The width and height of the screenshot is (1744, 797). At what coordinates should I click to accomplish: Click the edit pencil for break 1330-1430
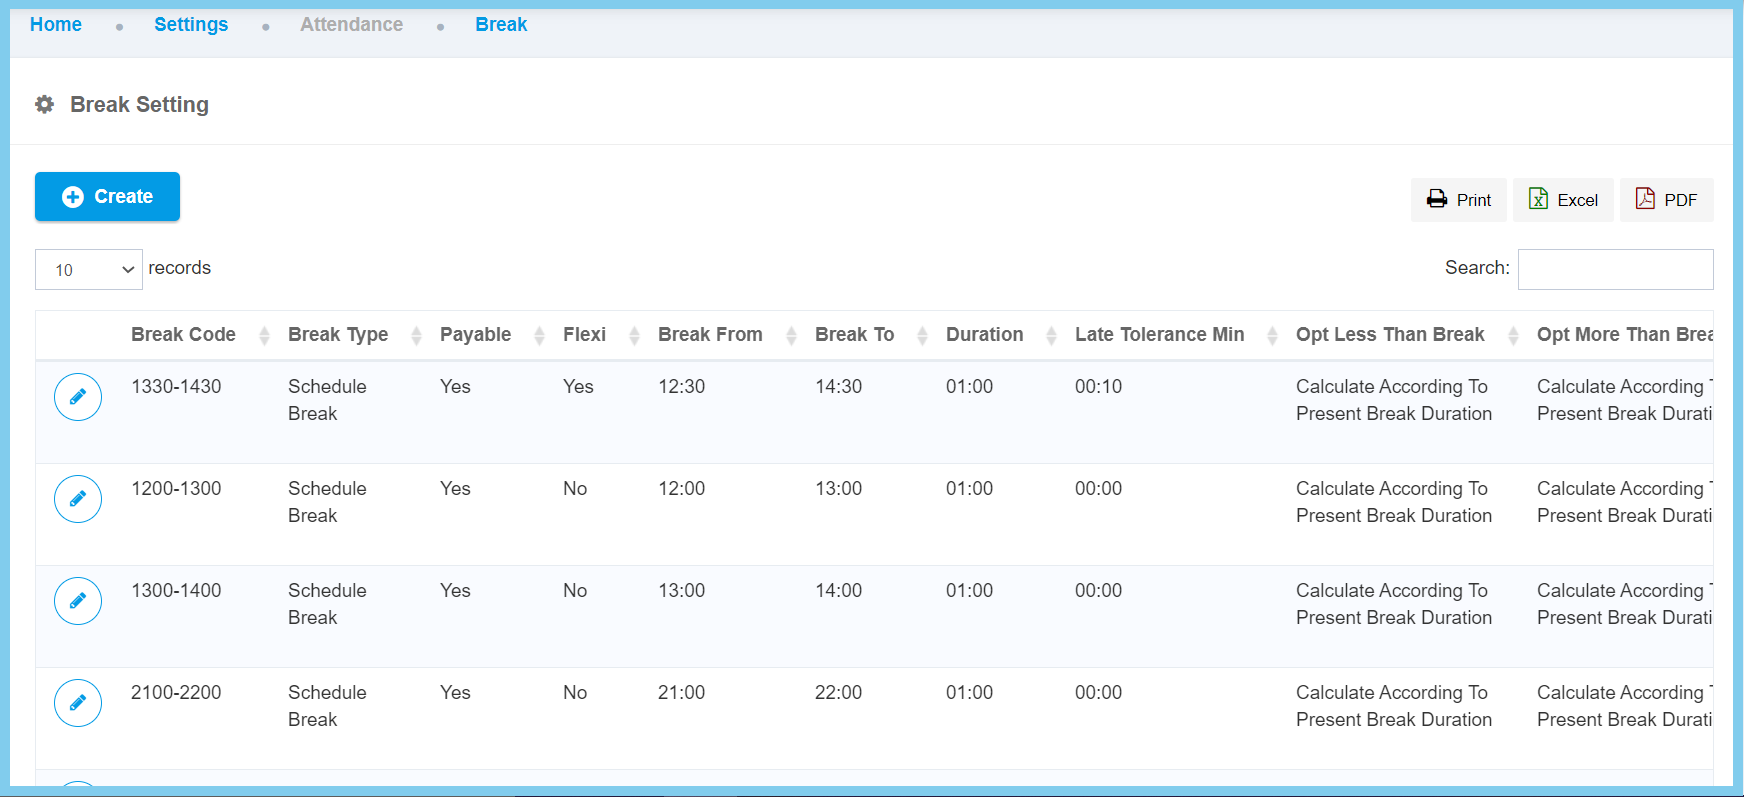[x=78, y=397]
